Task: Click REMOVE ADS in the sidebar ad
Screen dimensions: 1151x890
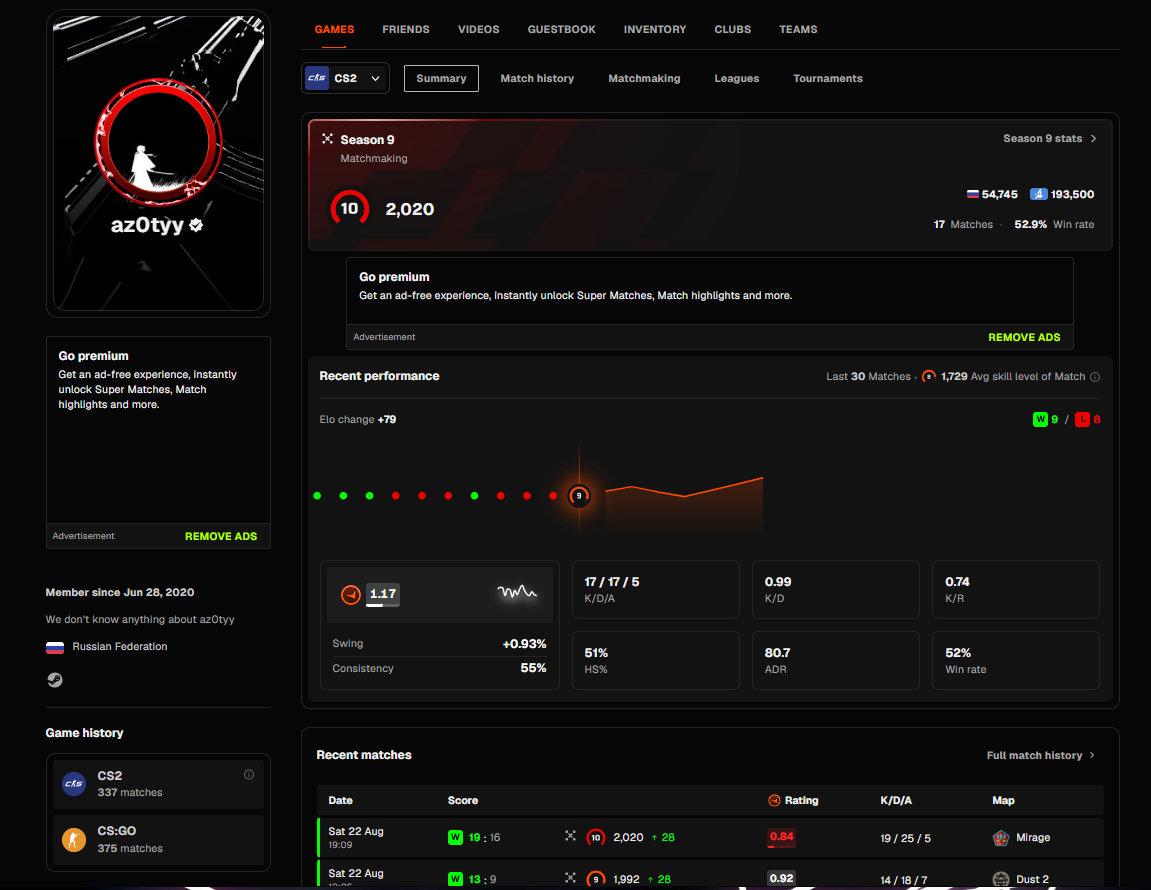Action: coord(221,536)
